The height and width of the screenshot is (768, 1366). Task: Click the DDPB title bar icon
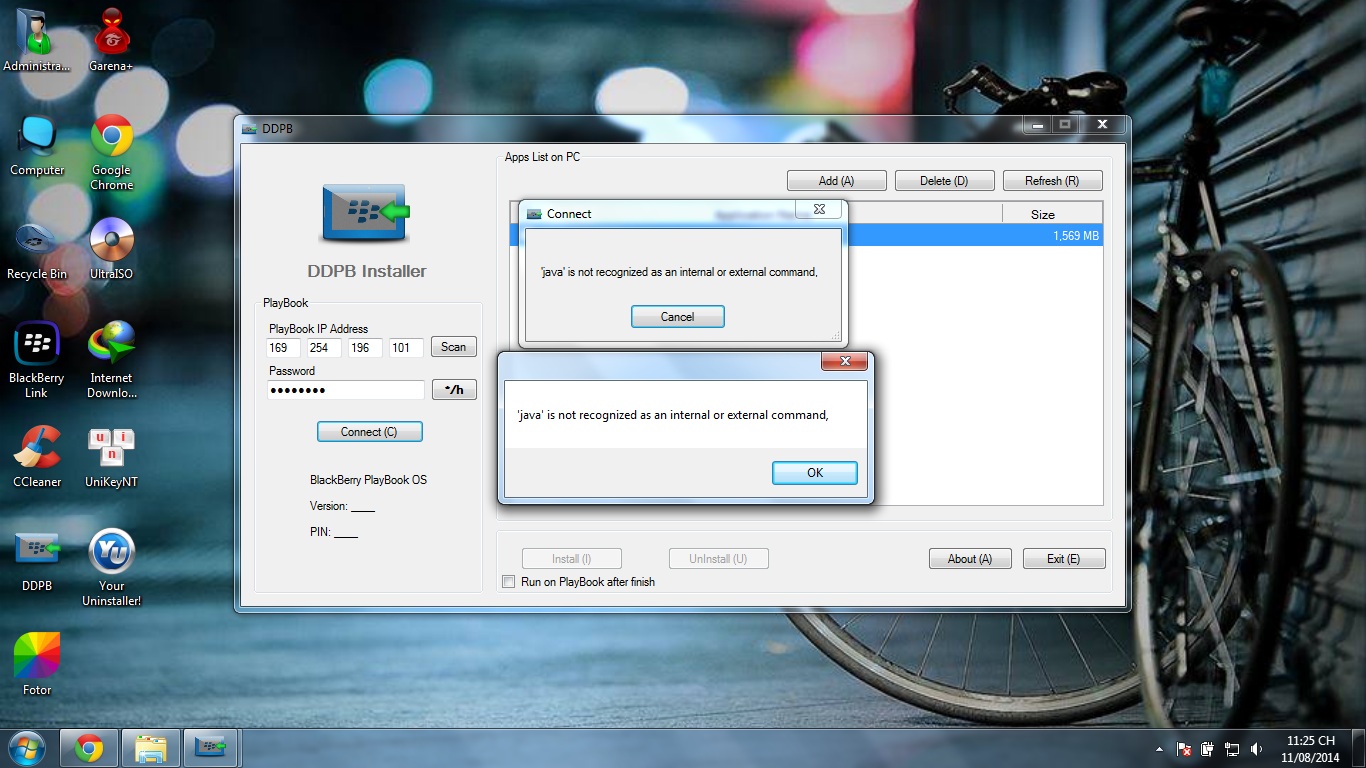249,128
